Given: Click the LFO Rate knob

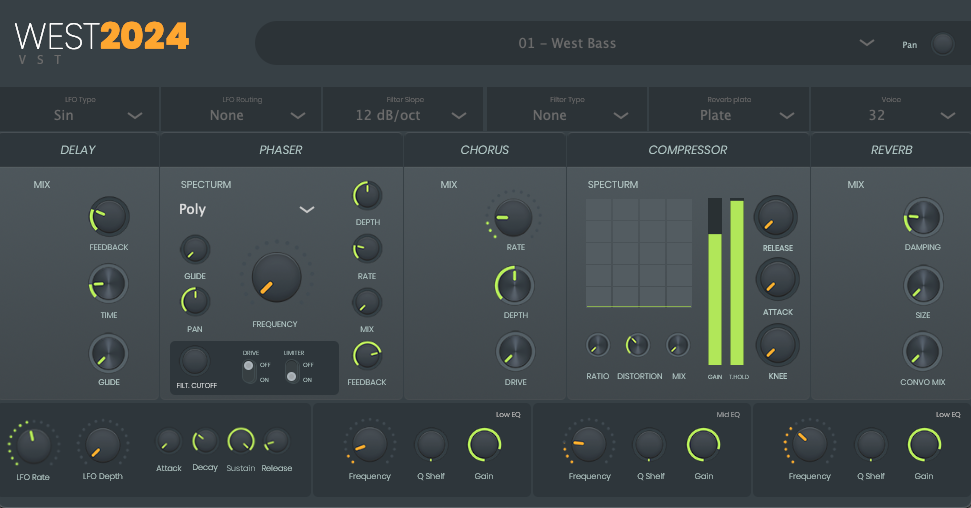Looking at the screenshot, I should pos(33,443).
